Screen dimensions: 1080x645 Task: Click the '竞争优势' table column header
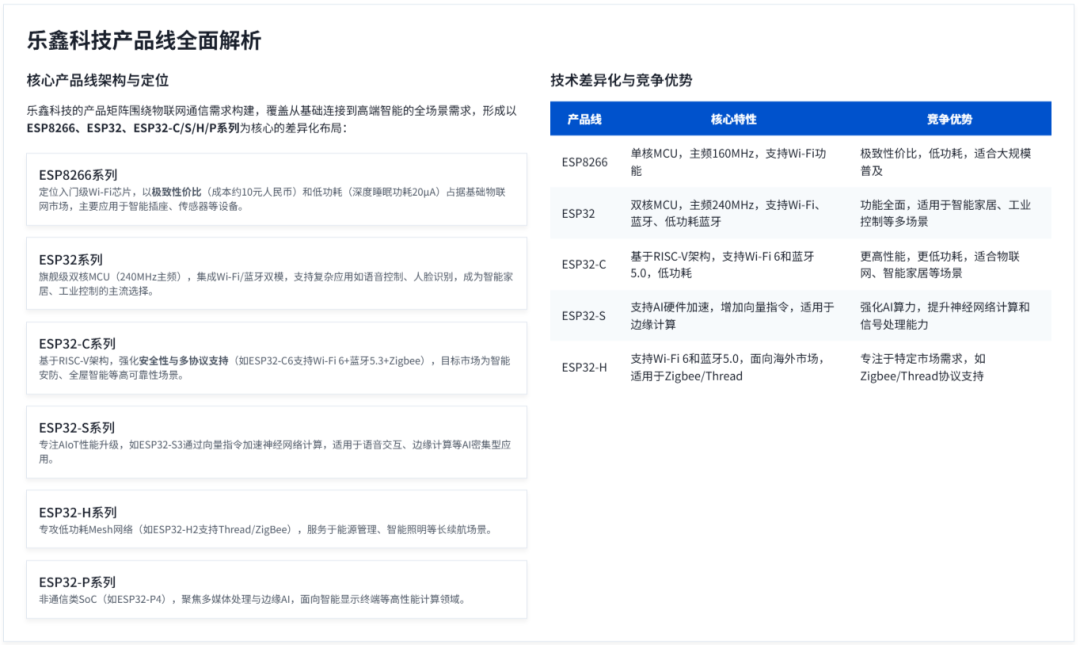click(x=949, y=119)
